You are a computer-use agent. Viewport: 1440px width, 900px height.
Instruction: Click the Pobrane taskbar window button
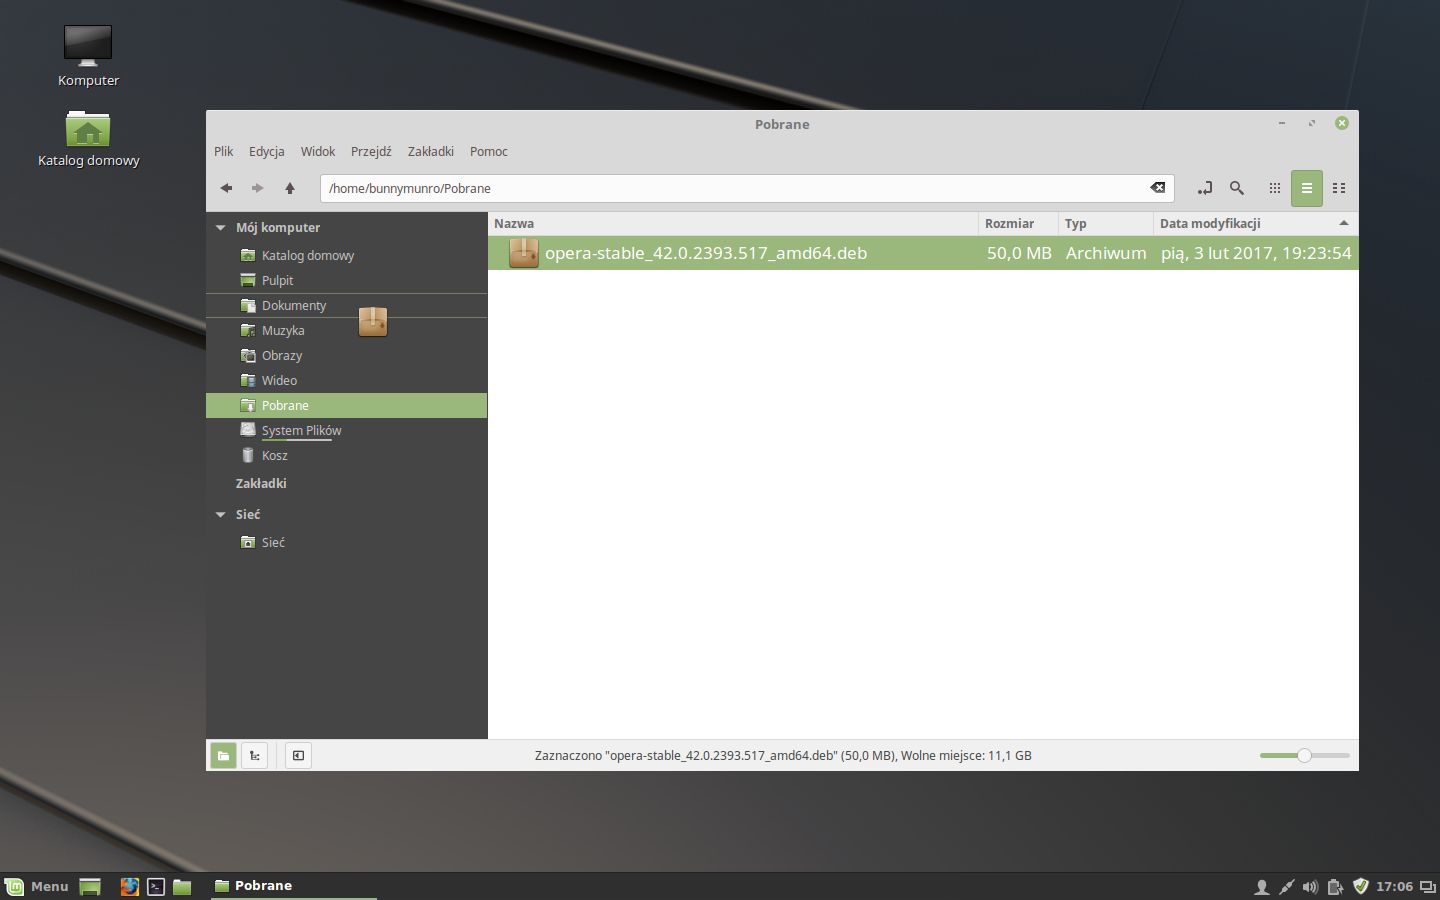click(x=293, y=886)
